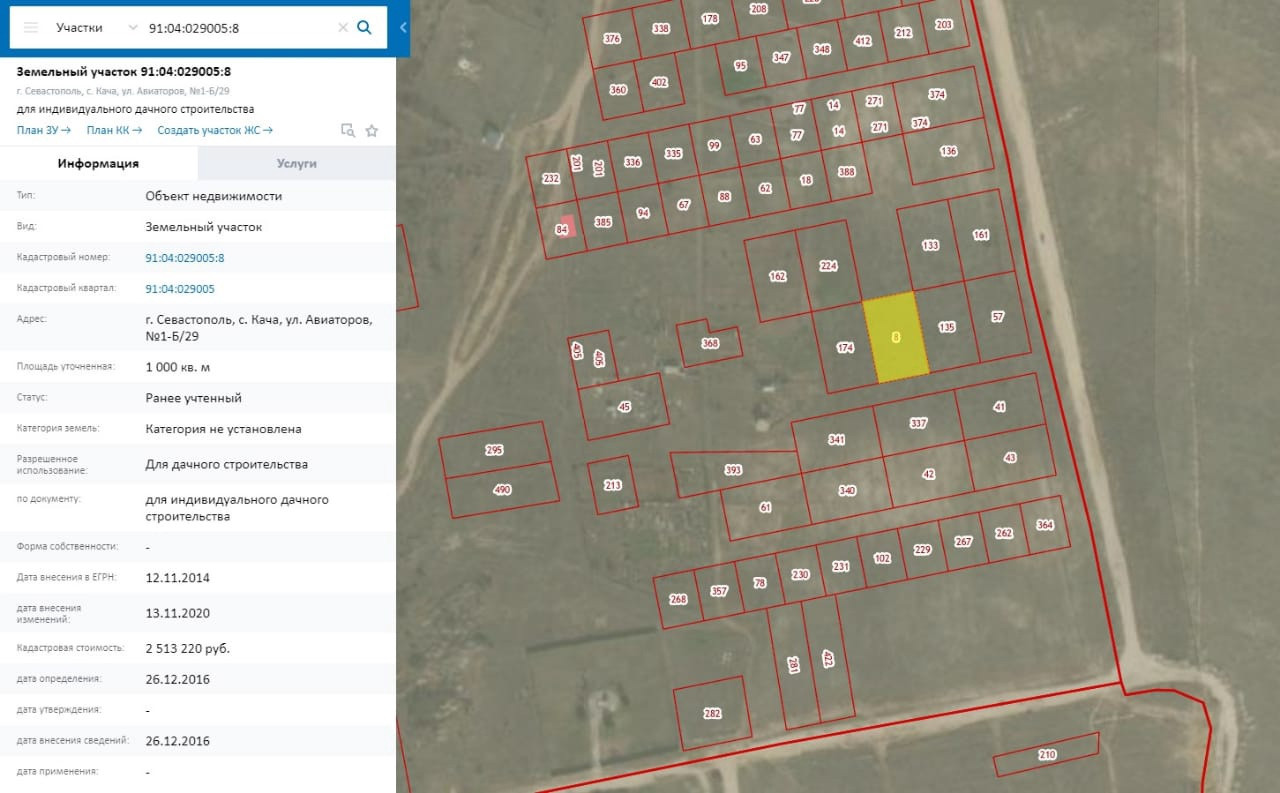Screen dimensions: 1280x793
Task: Click the change date 13.11.2020
Action: [178, 613]
